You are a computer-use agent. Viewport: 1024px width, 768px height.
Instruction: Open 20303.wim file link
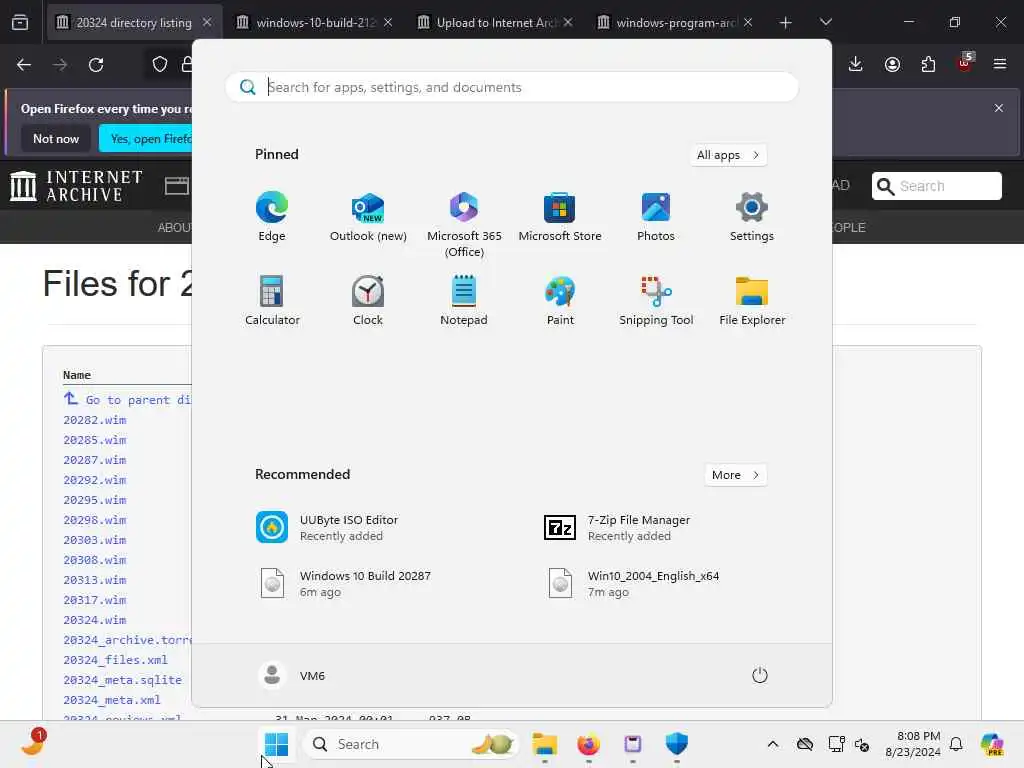(95, 540)
